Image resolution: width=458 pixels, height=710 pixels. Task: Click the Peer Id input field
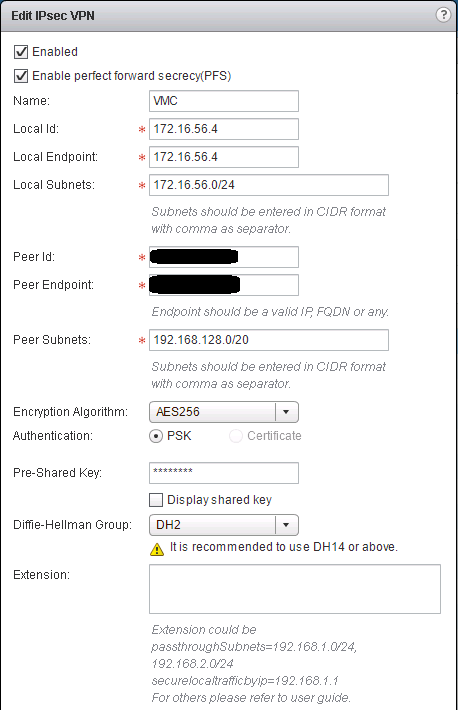point(224,257)
